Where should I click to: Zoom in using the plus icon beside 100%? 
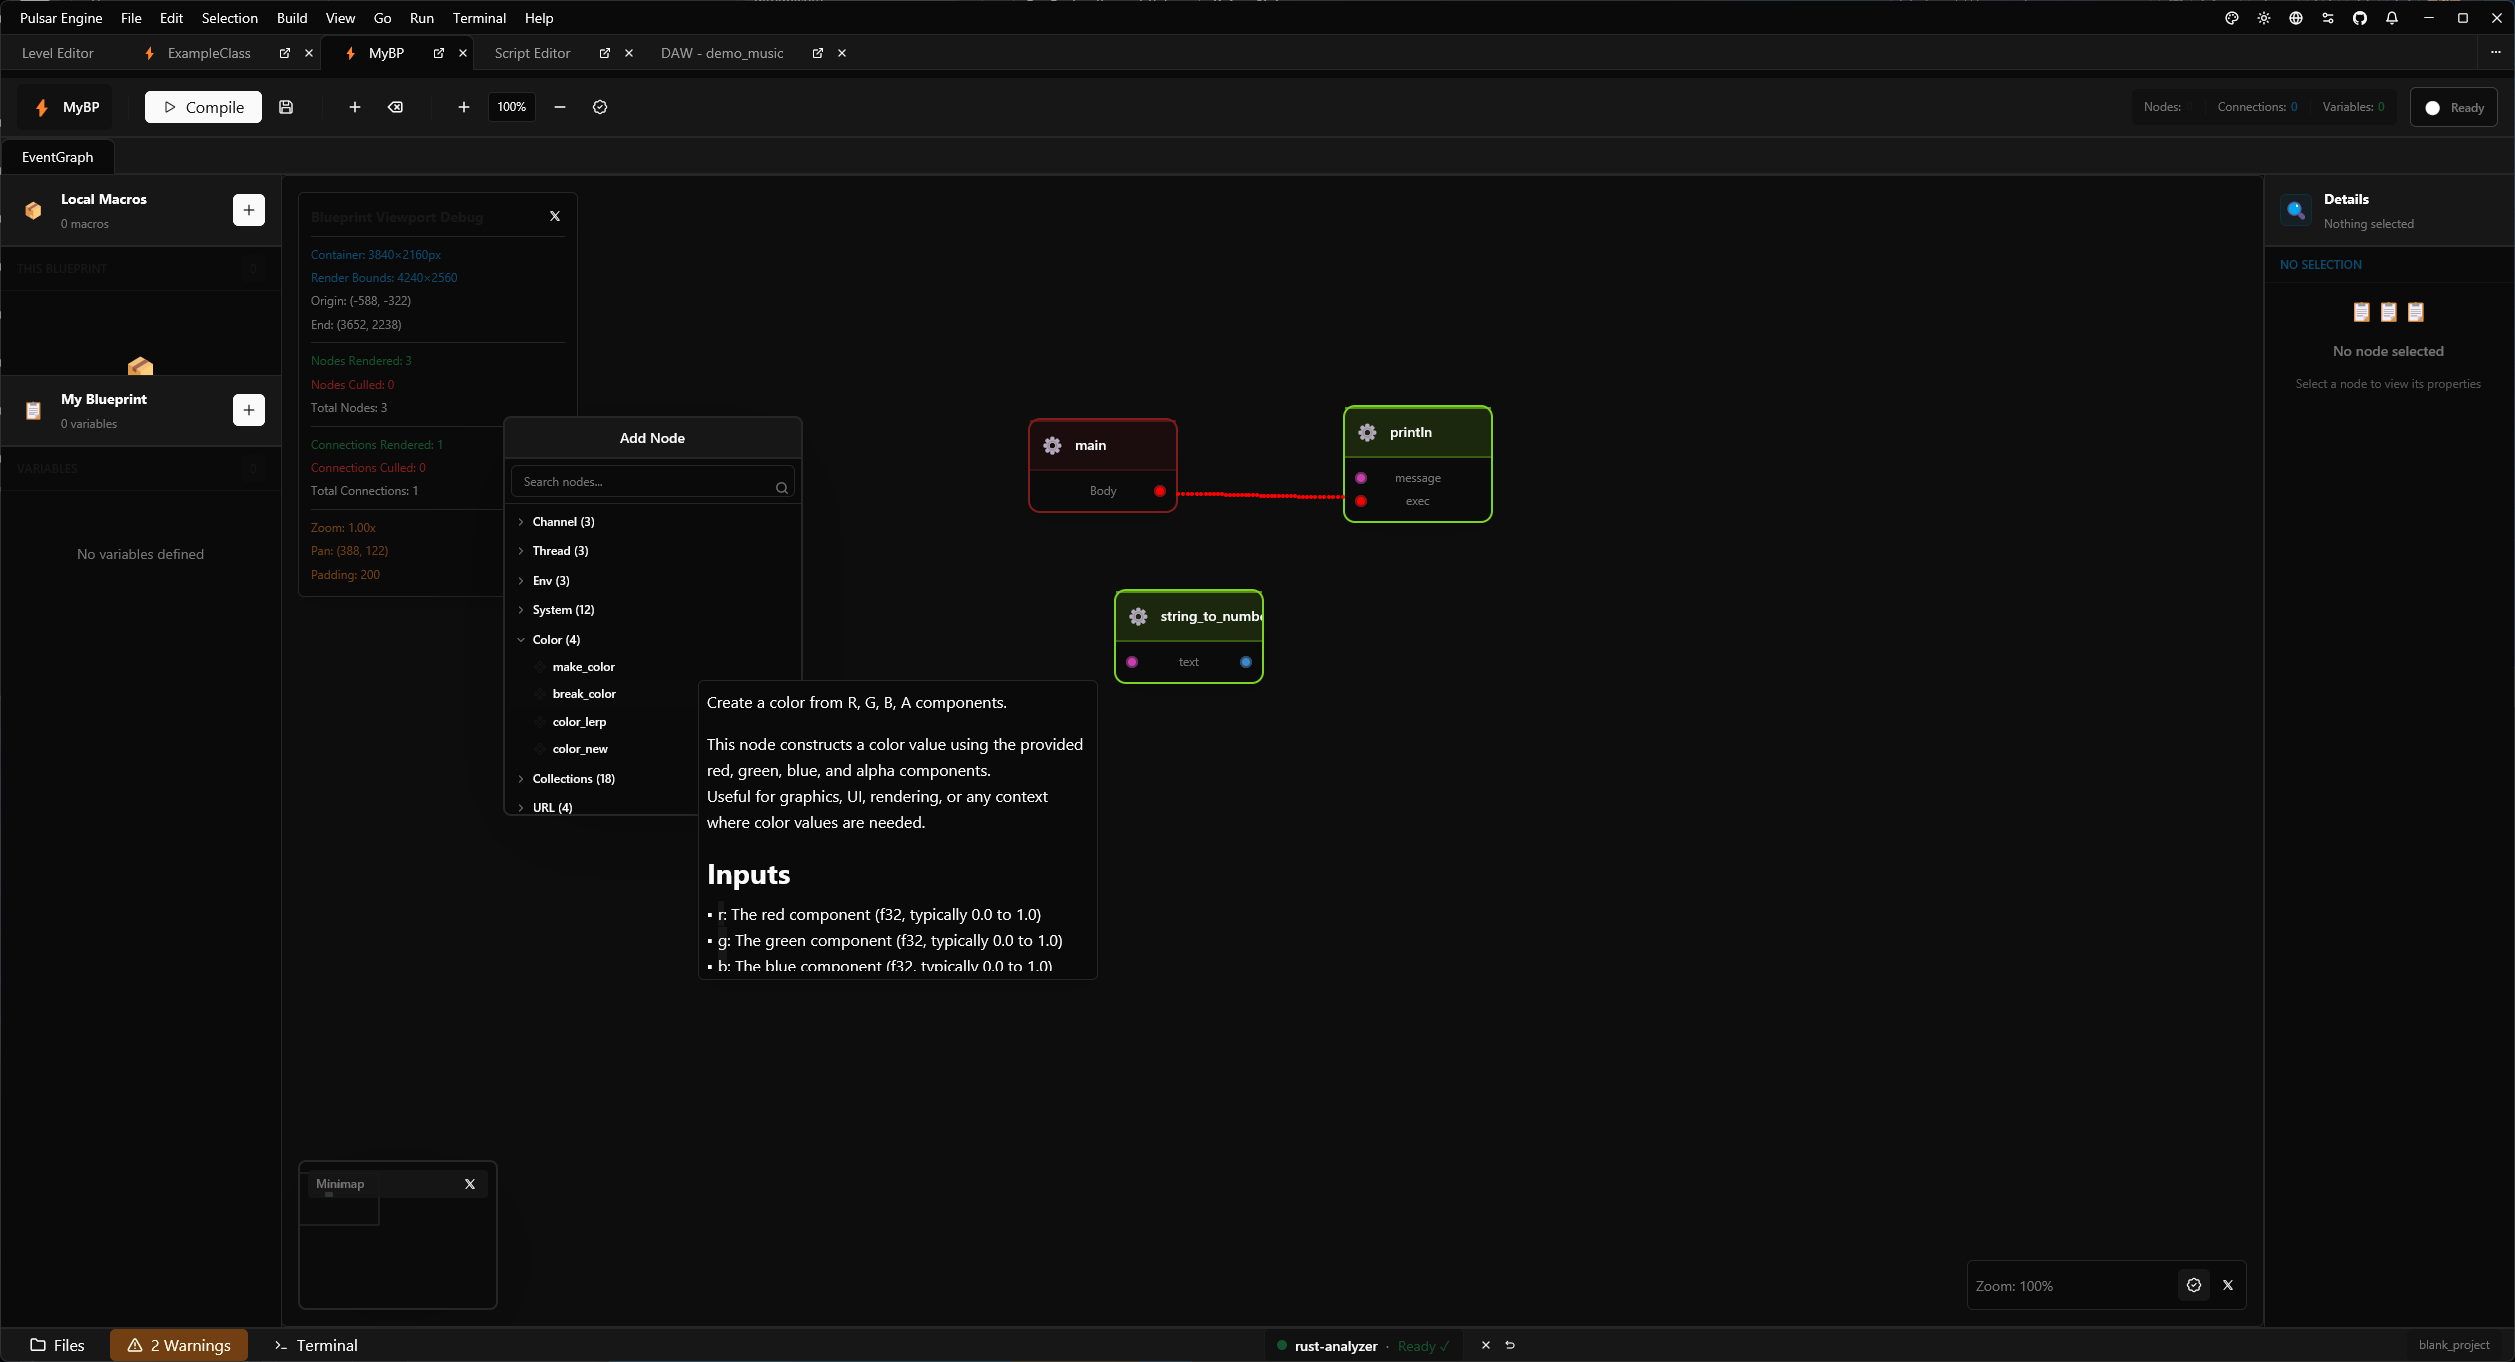tap(463, 107)
